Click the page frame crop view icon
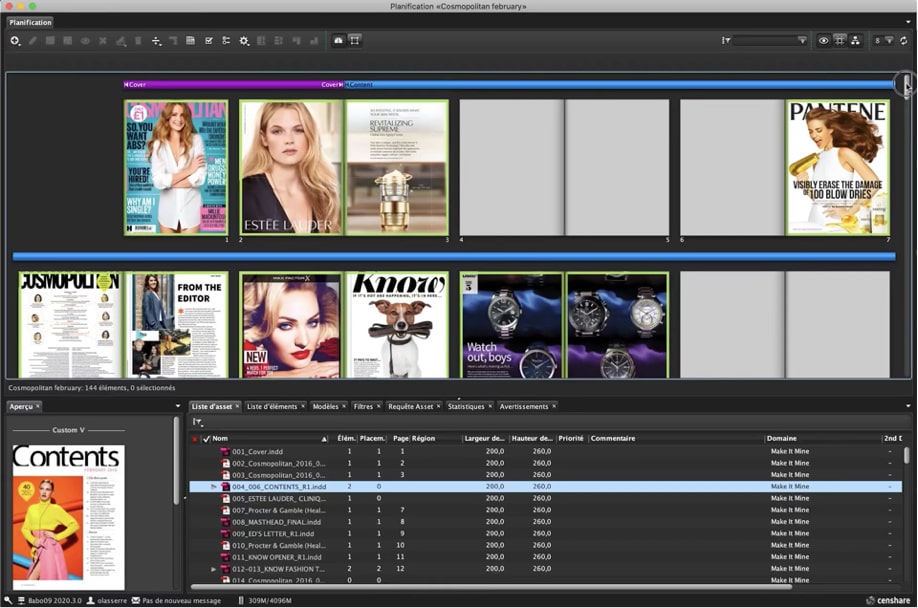 tap(355, 40)
